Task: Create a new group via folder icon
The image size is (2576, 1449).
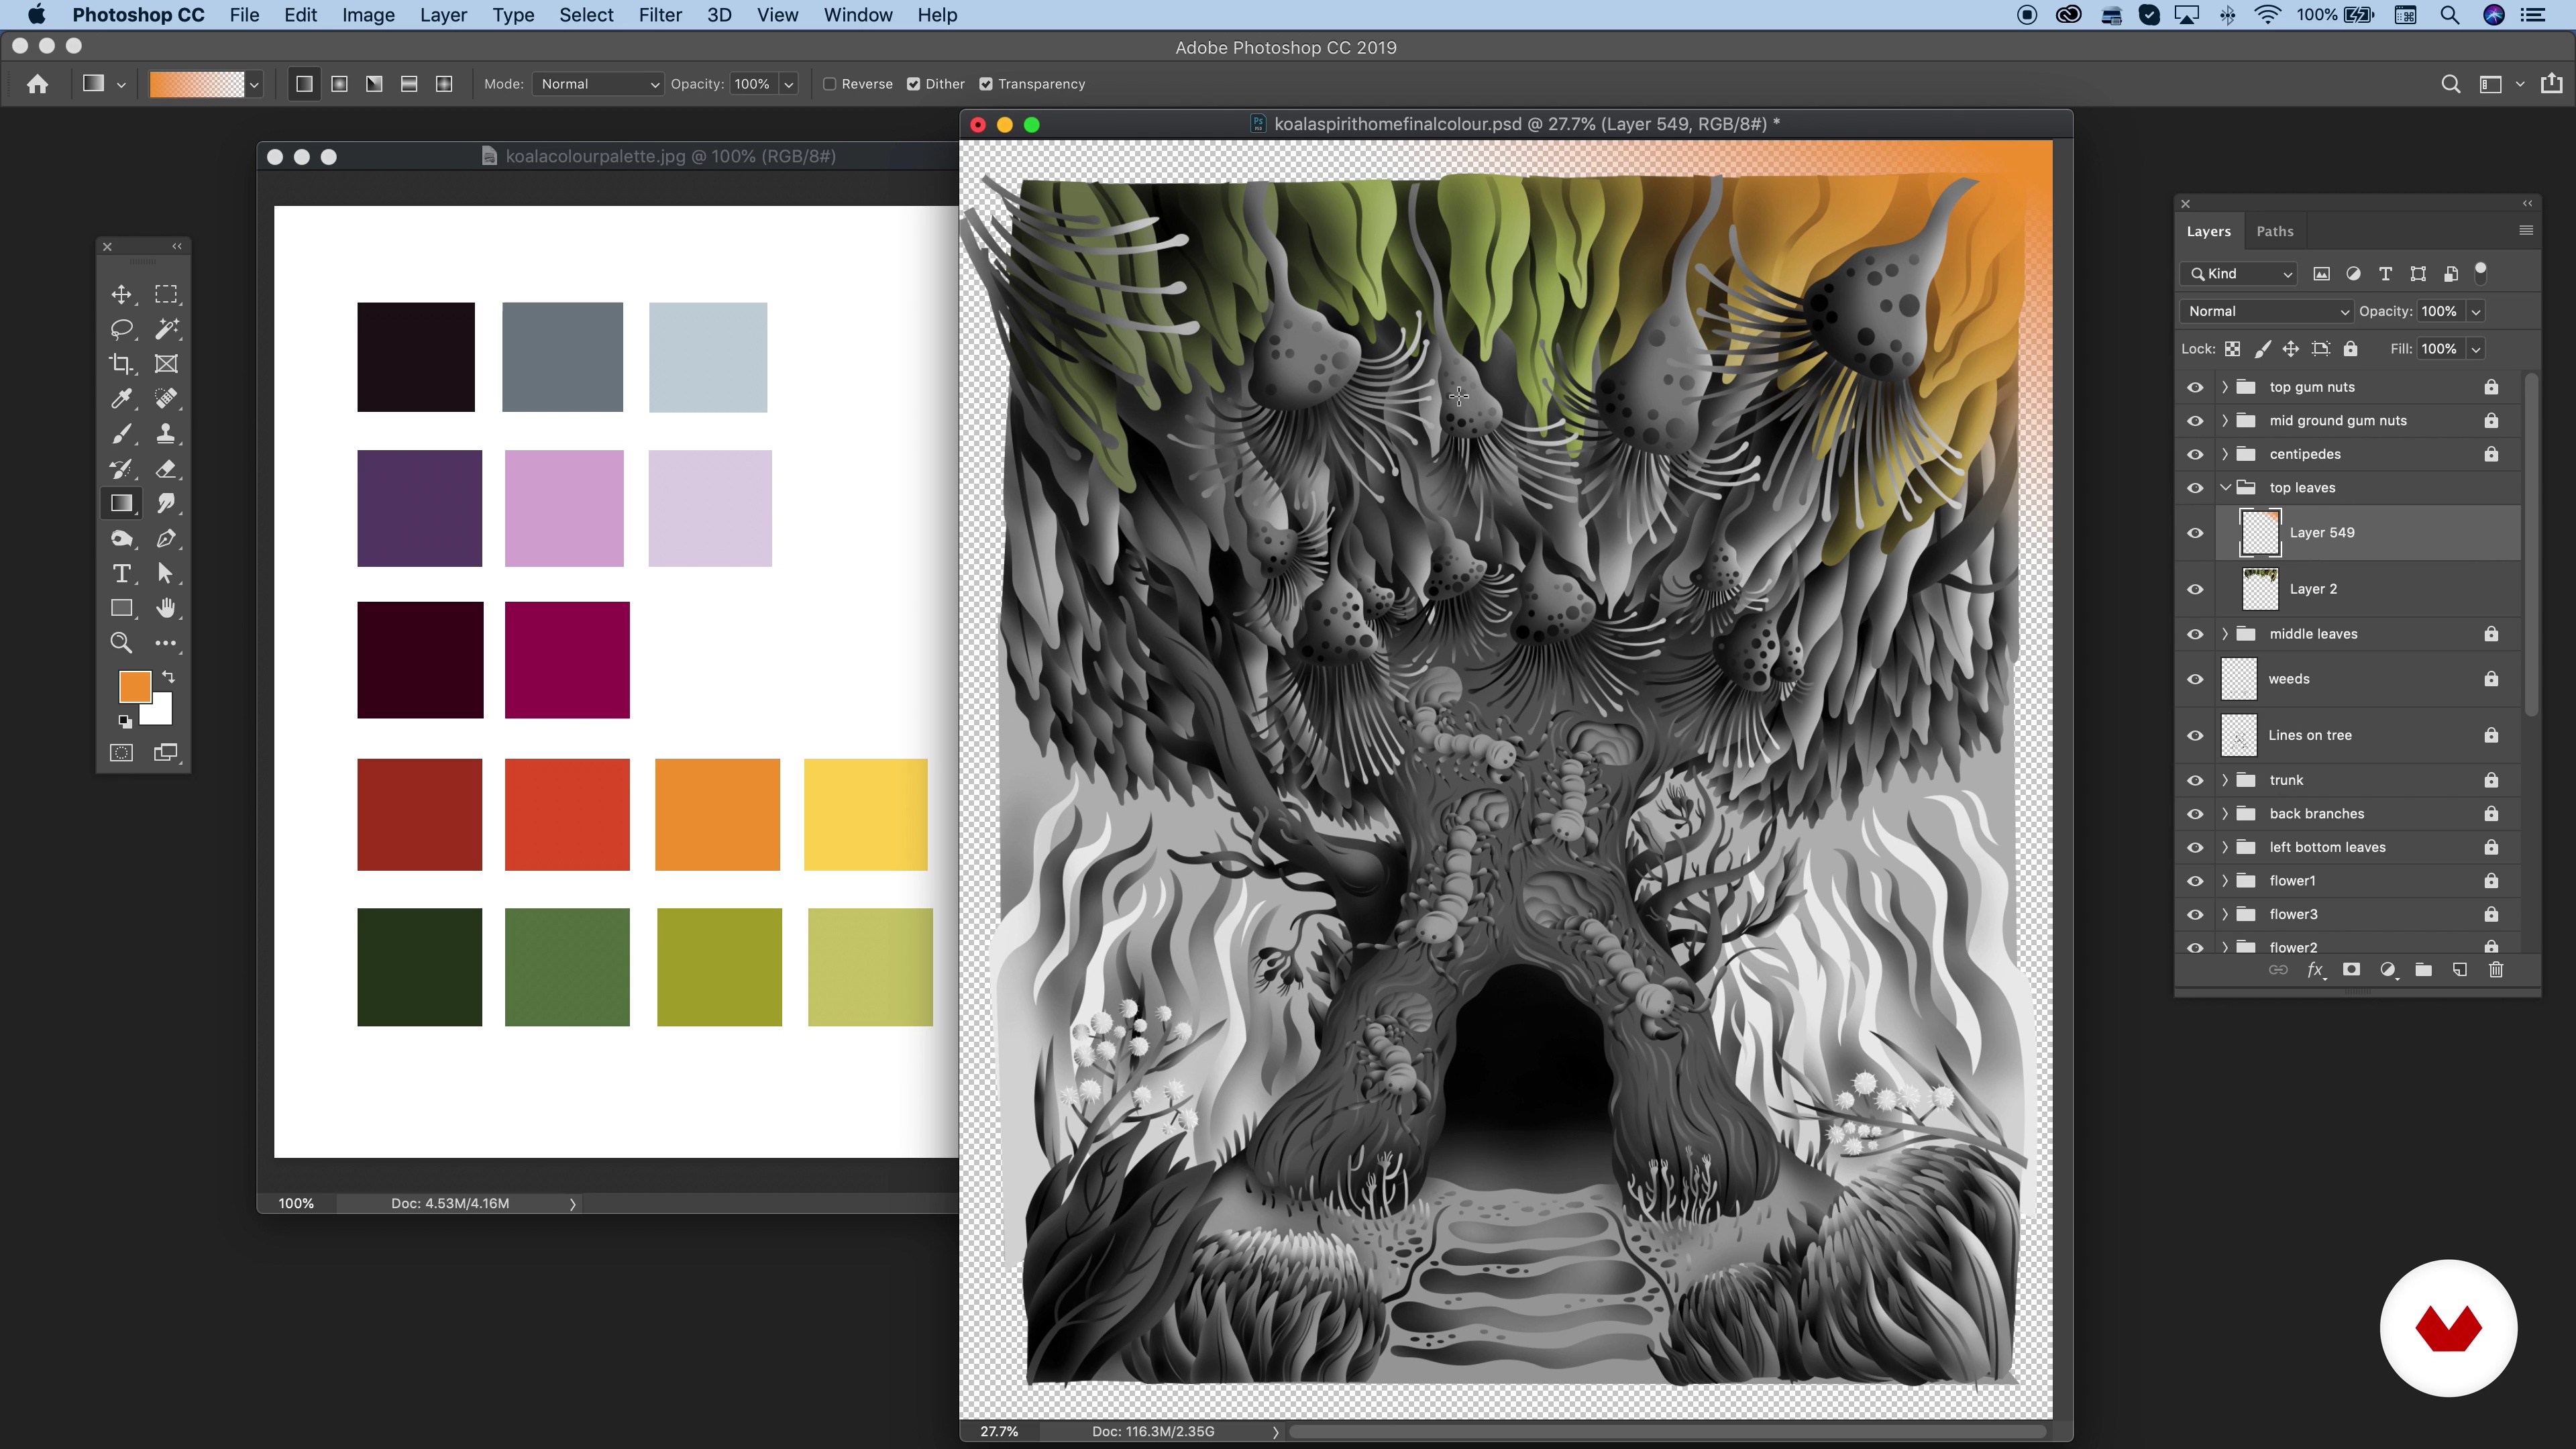Action: coord(2423,970)
